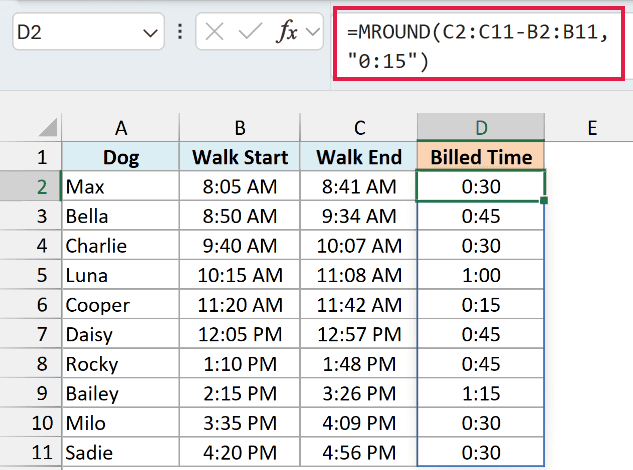
Task: Click the Cancel (X) icon in formula bar
Action: point(214,31)
